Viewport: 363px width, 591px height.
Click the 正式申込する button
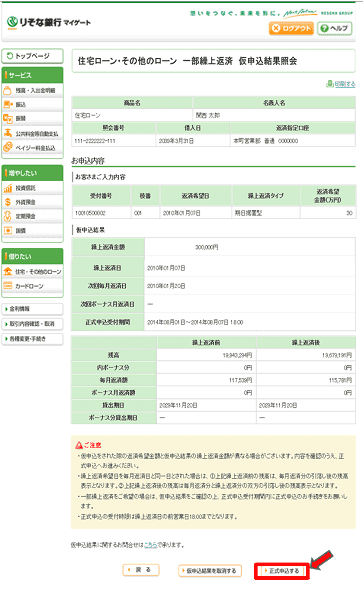point(282,571)
